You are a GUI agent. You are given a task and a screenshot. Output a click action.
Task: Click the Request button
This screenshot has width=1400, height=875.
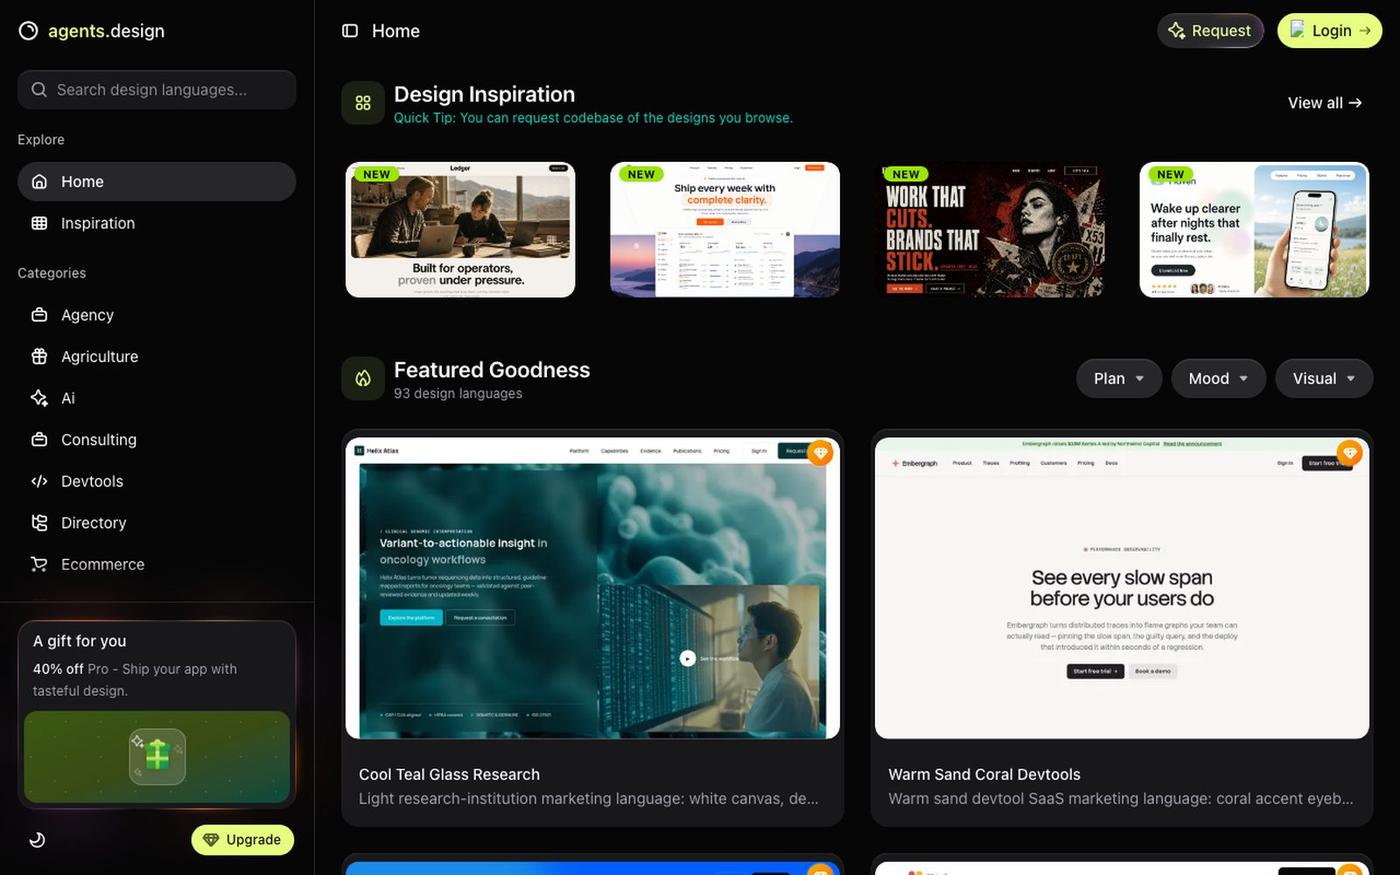click(x=1210, y=31)
